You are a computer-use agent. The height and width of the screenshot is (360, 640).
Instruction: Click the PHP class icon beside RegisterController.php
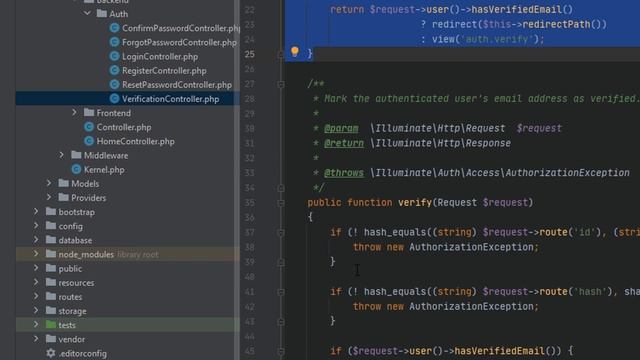114,70
